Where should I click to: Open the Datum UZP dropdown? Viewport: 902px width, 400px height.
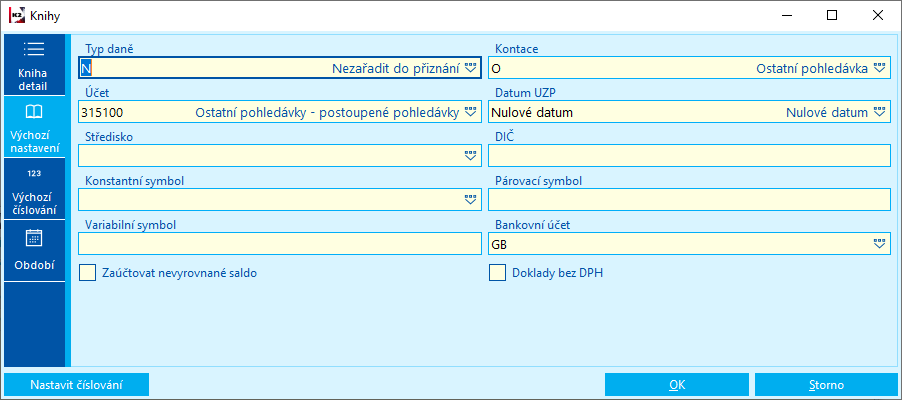coord(879,112)
